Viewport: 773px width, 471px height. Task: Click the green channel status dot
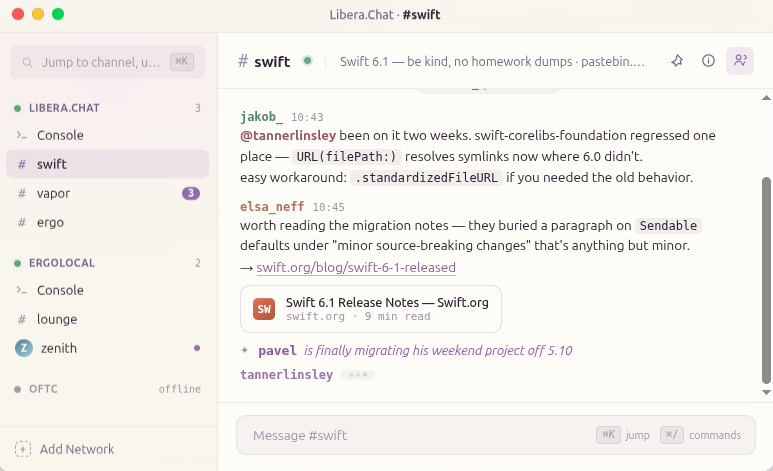(308, 61)
